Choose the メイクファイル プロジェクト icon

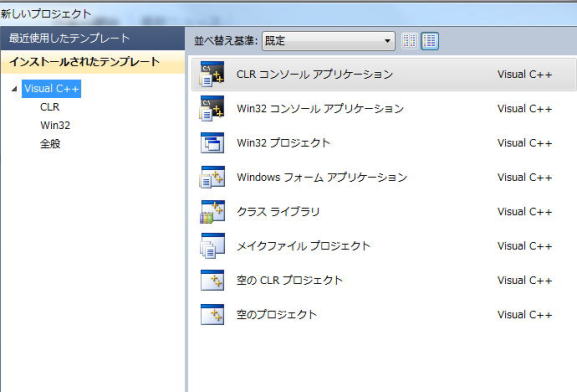coord(212,246)
